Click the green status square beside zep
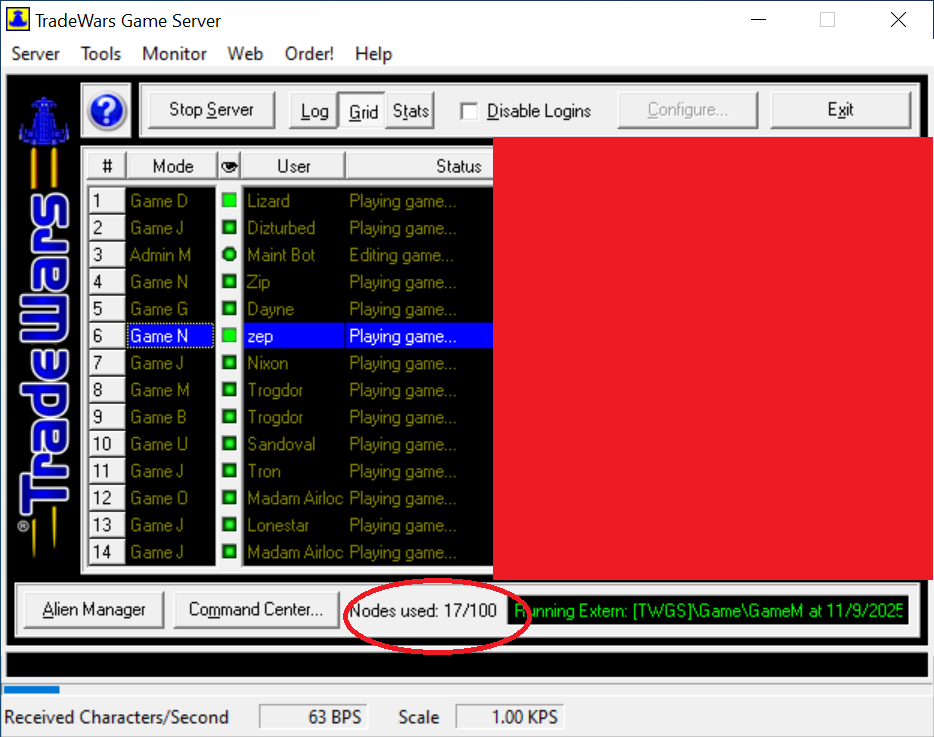 [x=230, y=336]
